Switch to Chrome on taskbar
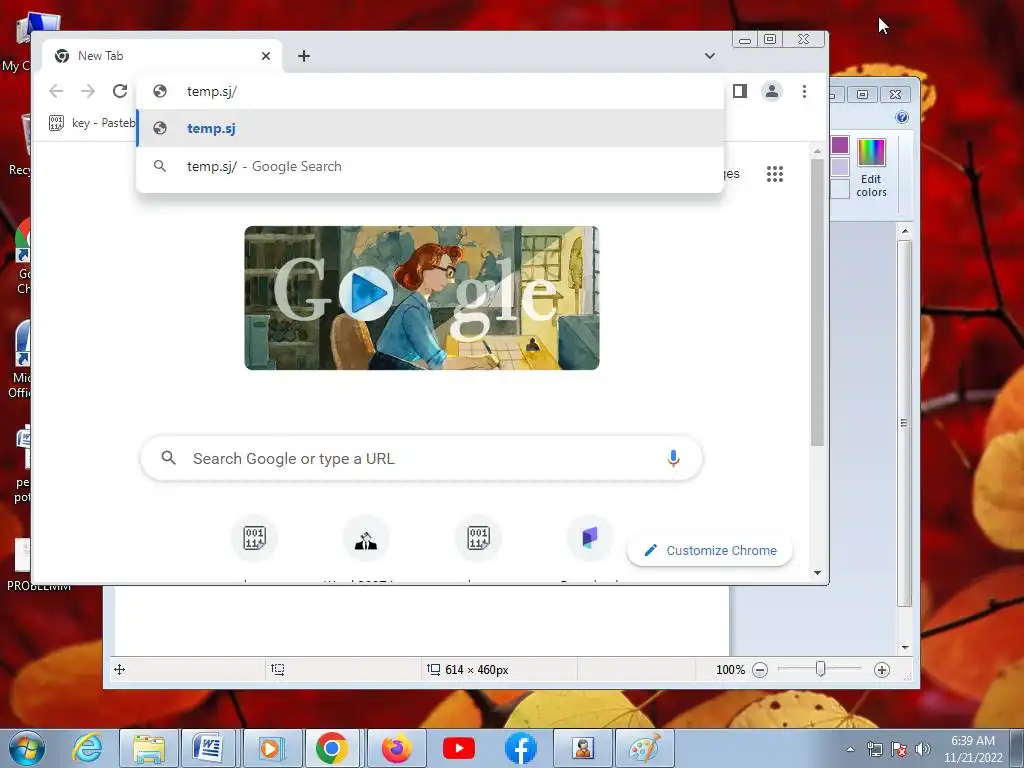This screenshot has width=1024, height=768. pos(332,748)
